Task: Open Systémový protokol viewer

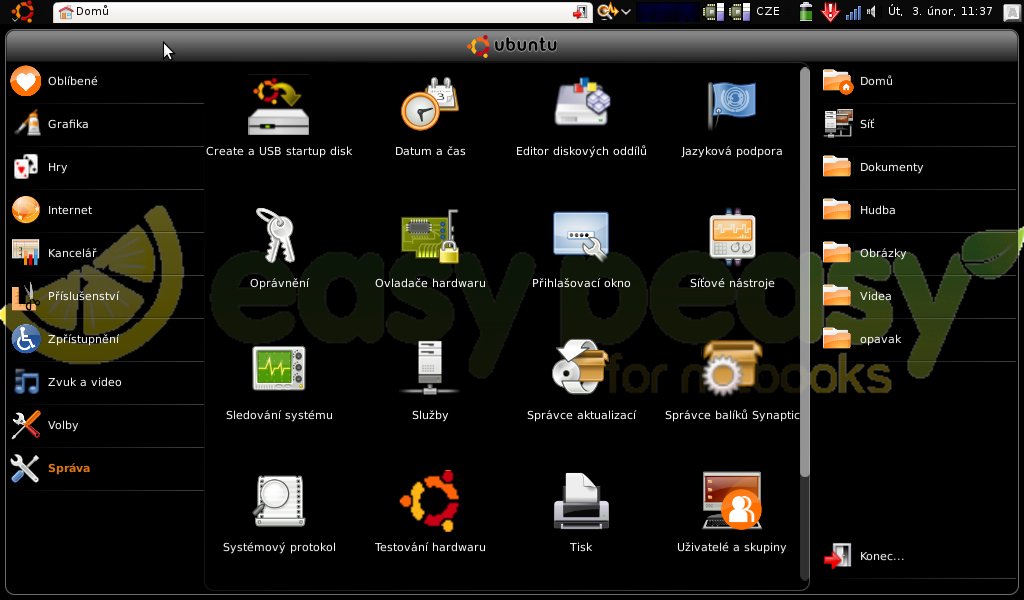Action: (279, 513)
